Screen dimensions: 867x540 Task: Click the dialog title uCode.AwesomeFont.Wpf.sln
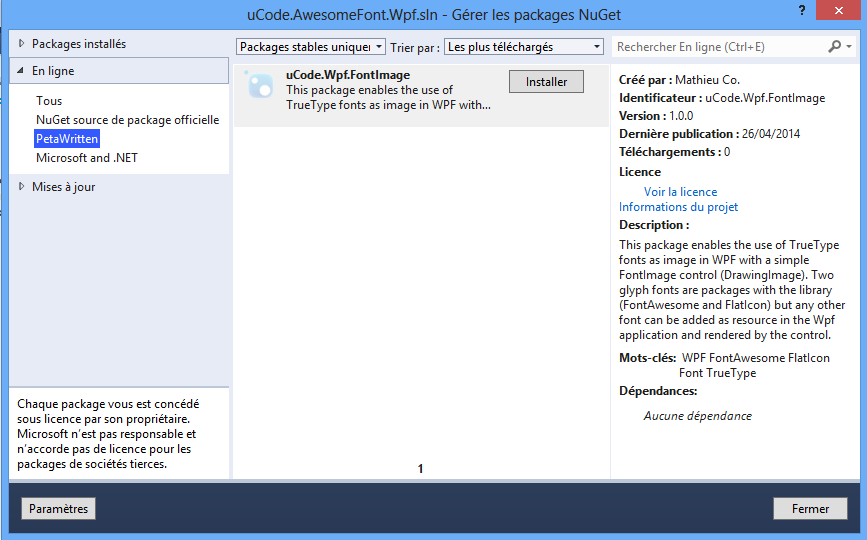click(343, 15)
